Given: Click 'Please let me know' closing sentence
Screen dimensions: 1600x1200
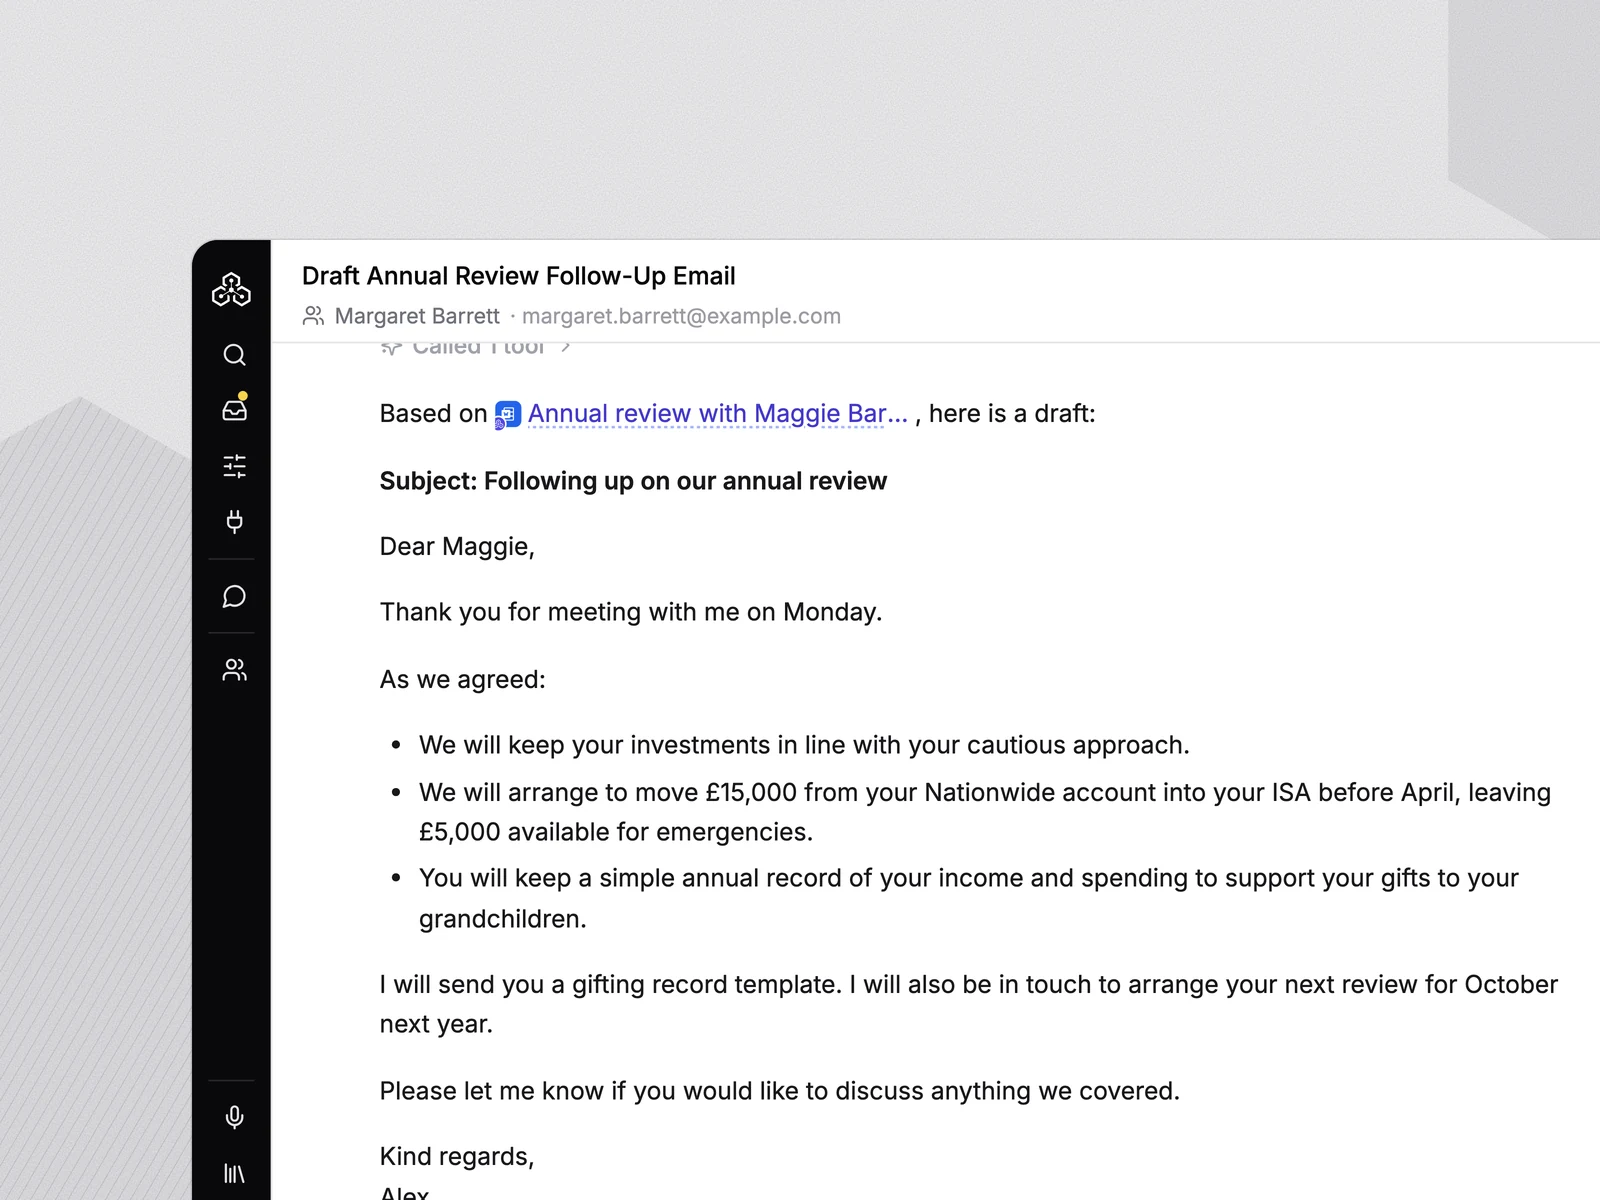Looking at the screenshot, I should tap(780, 1091).
